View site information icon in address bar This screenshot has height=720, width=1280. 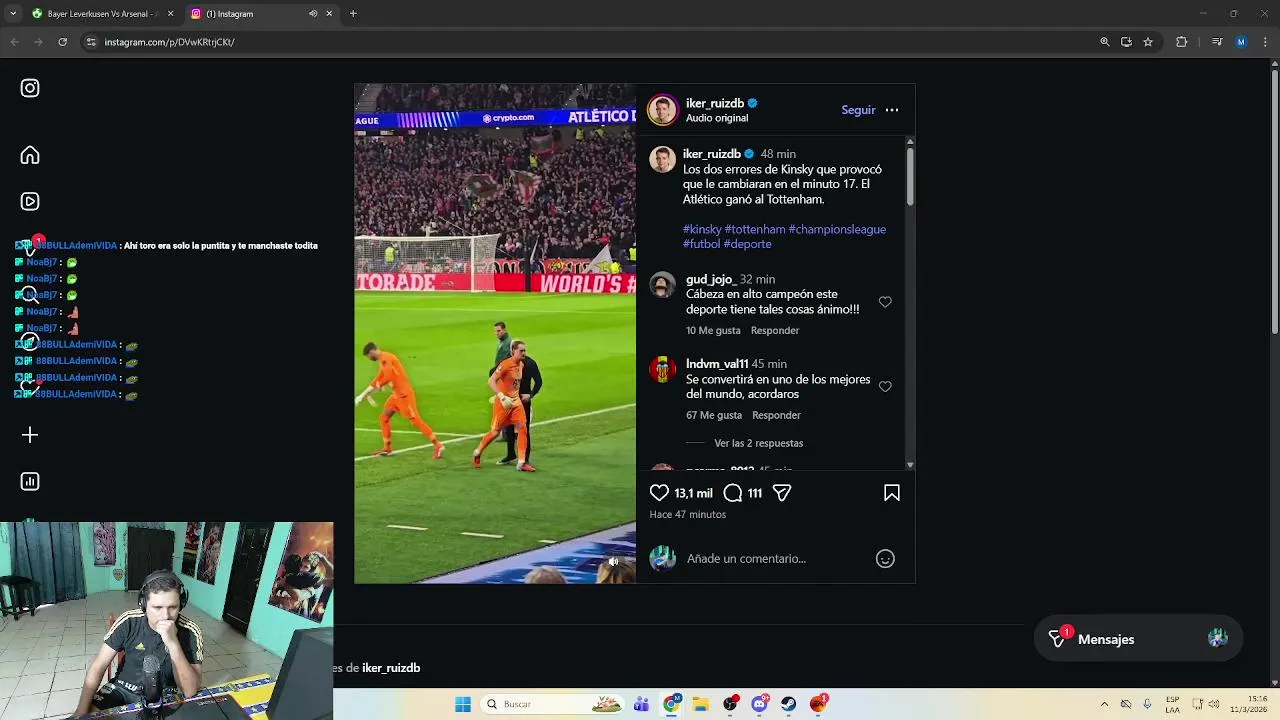point(91,42)
